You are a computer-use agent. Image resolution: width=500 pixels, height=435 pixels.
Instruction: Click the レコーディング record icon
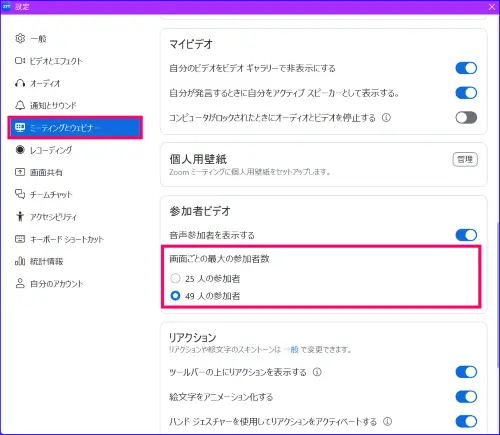20,150
